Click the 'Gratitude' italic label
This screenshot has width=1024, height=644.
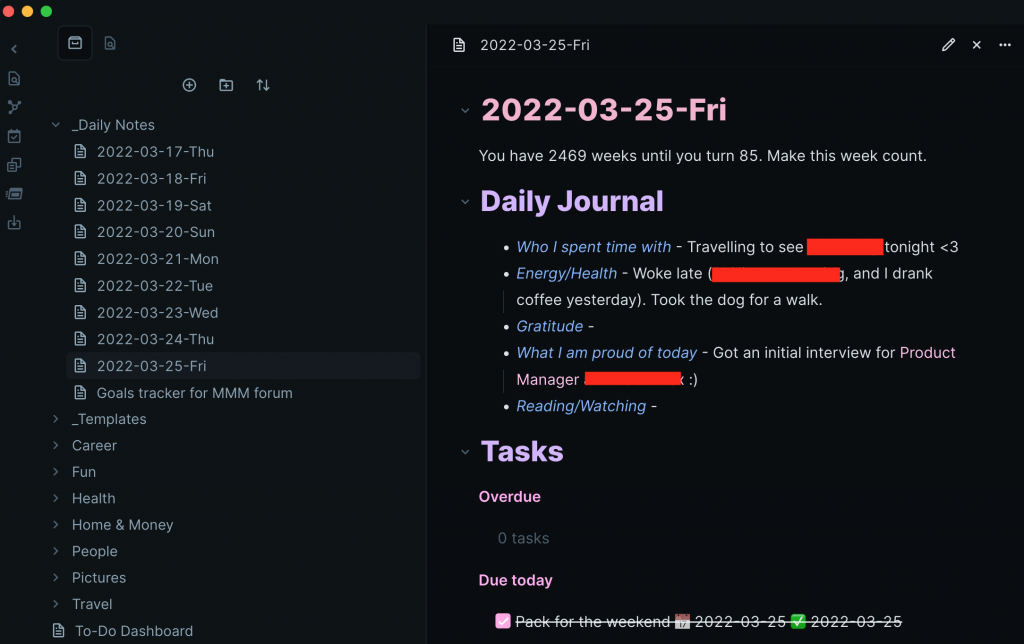[549, 326]
